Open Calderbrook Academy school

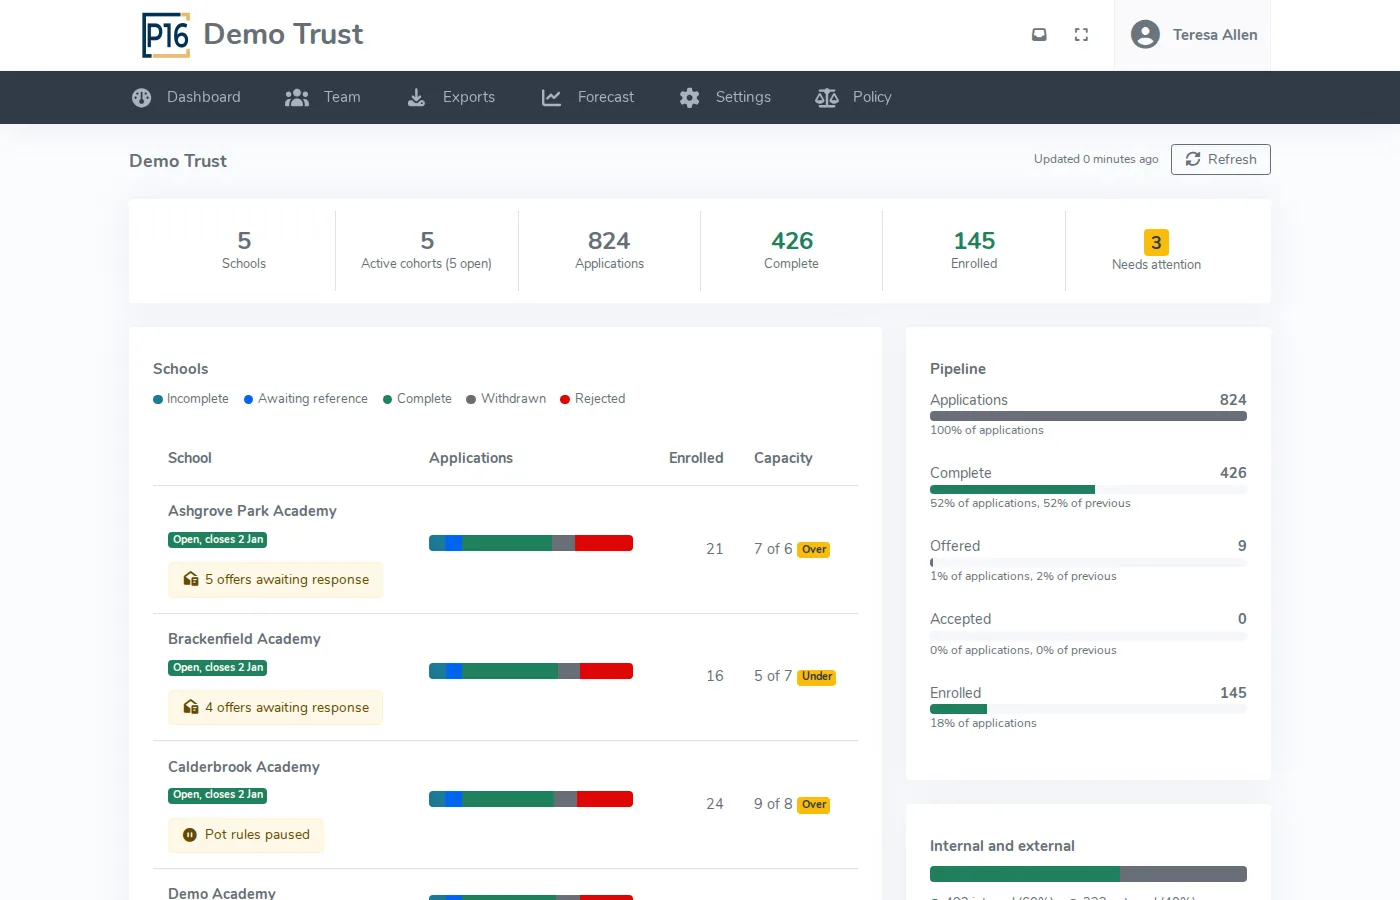click(244, 767)
